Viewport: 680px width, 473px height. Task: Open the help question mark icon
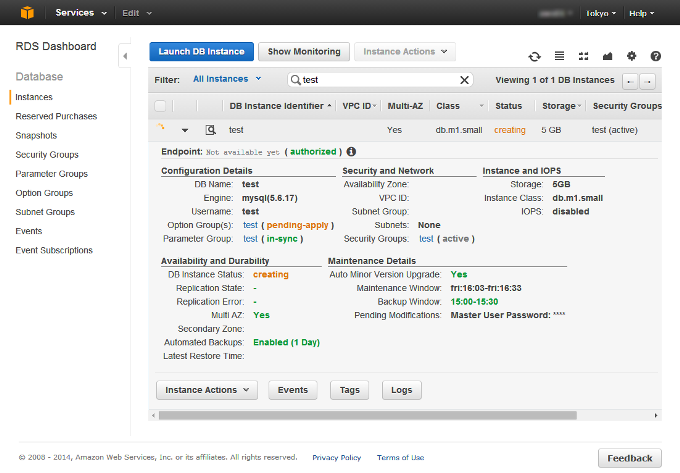coord(656,56)
